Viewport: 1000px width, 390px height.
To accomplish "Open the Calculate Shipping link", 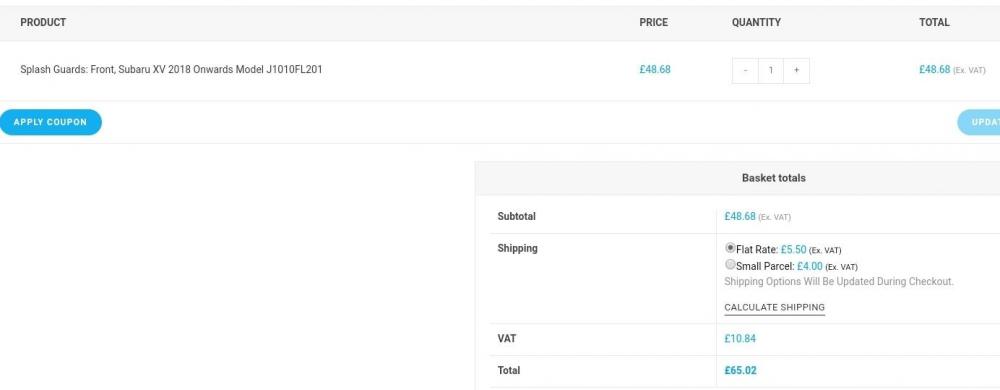I will [774, 307].
